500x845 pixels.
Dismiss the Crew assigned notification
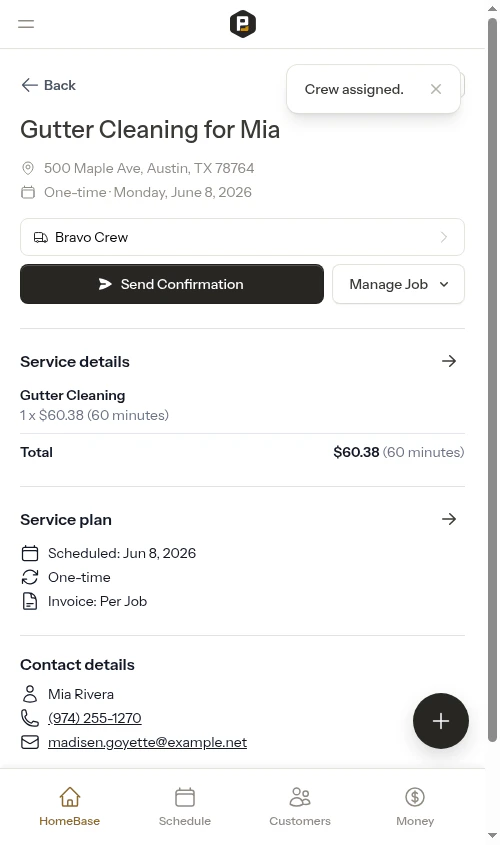point(436,89)
